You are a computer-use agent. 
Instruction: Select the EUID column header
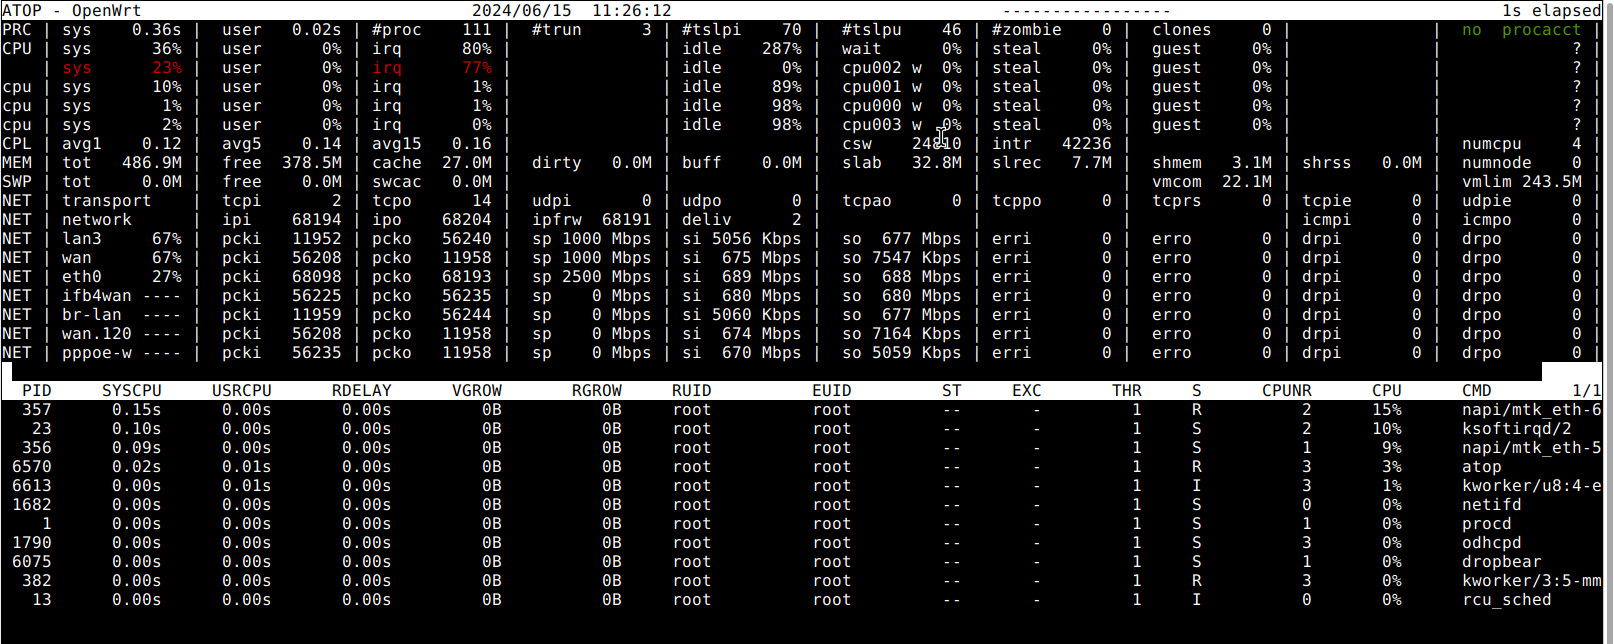832,391
